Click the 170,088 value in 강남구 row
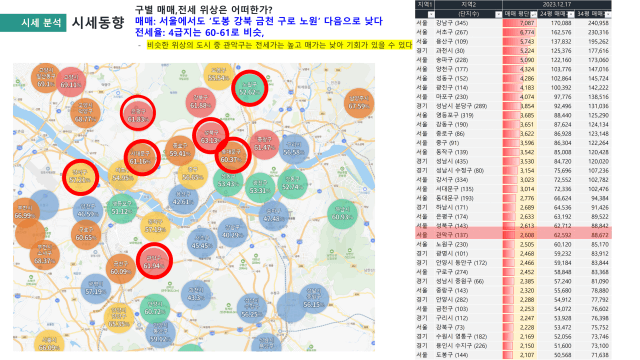 [561, 23]
